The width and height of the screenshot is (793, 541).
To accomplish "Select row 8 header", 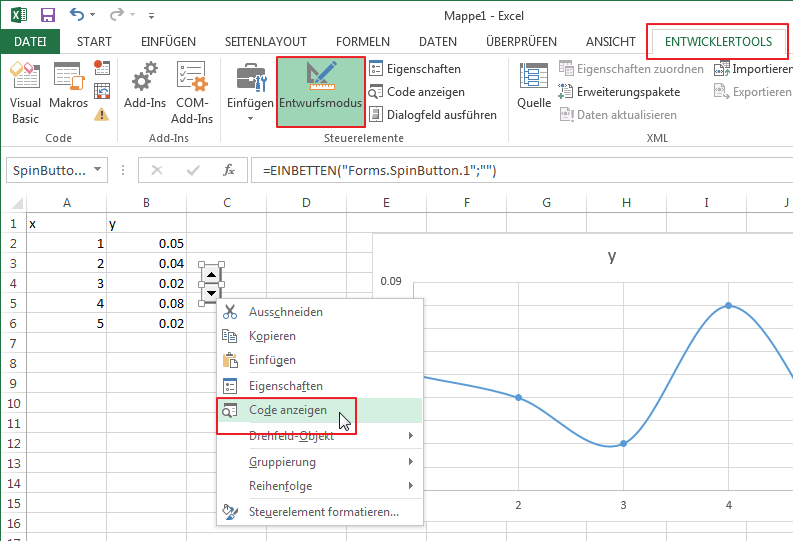I will pyautogui.click(x=13, y=364).
